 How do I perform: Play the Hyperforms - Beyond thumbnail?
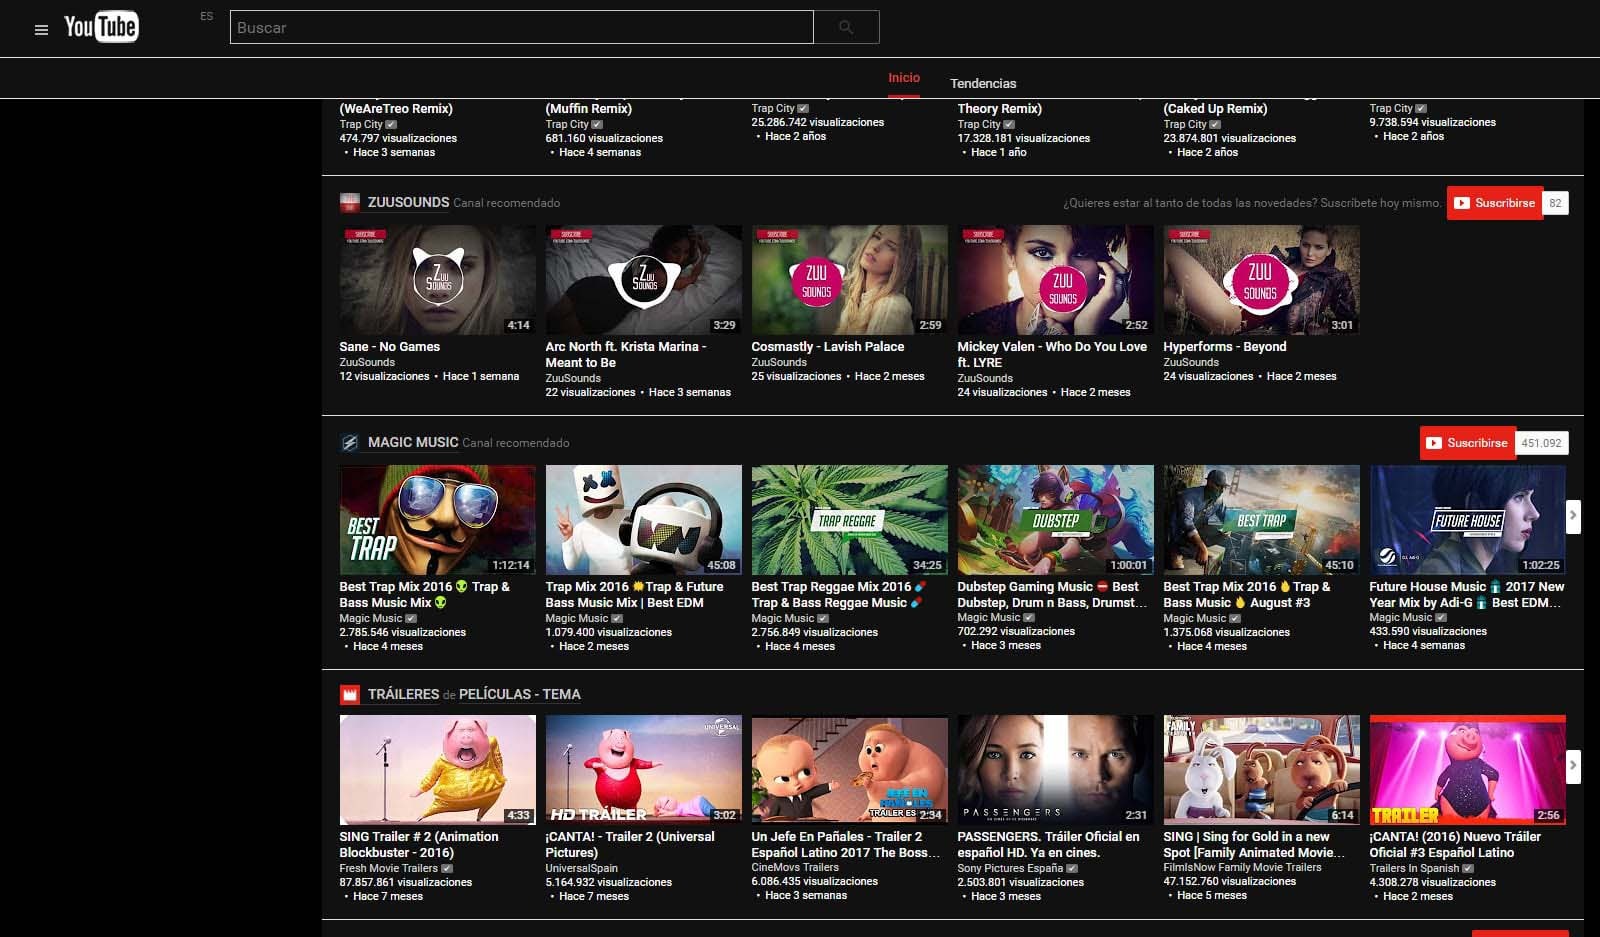[x=1261, y=280]
